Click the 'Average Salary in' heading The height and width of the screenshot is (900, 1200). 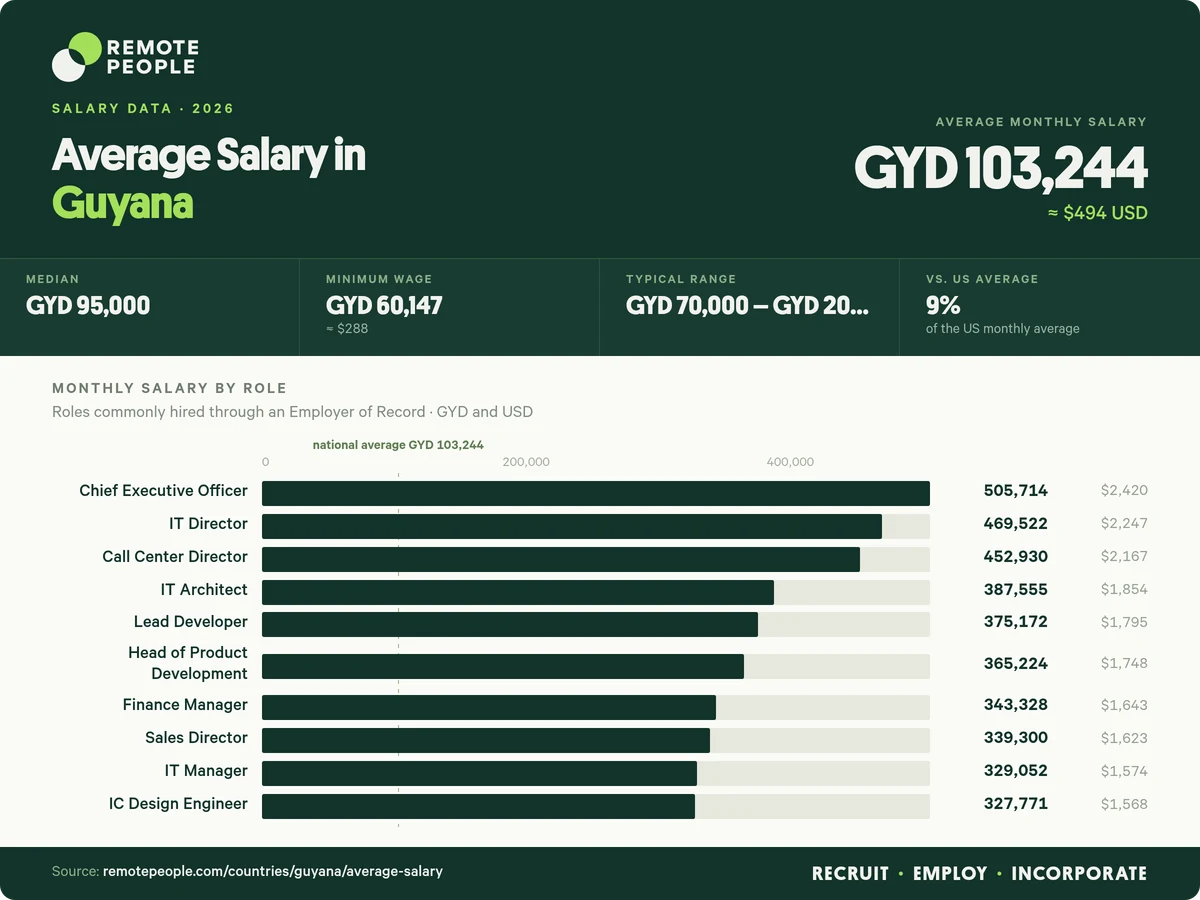tap(209, 156)
